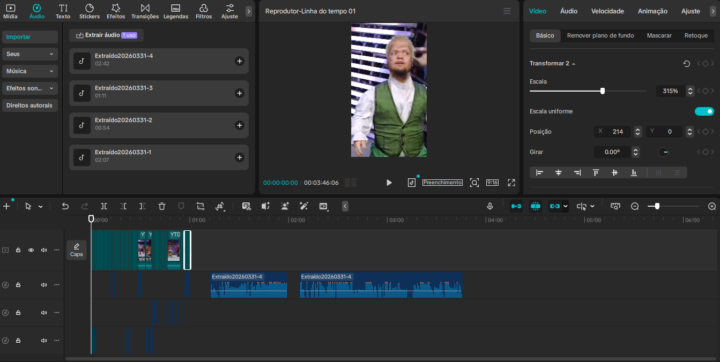Click the delete trash icon in timeline toolbar
Screen dimensions: 720x362
[162, 206]
